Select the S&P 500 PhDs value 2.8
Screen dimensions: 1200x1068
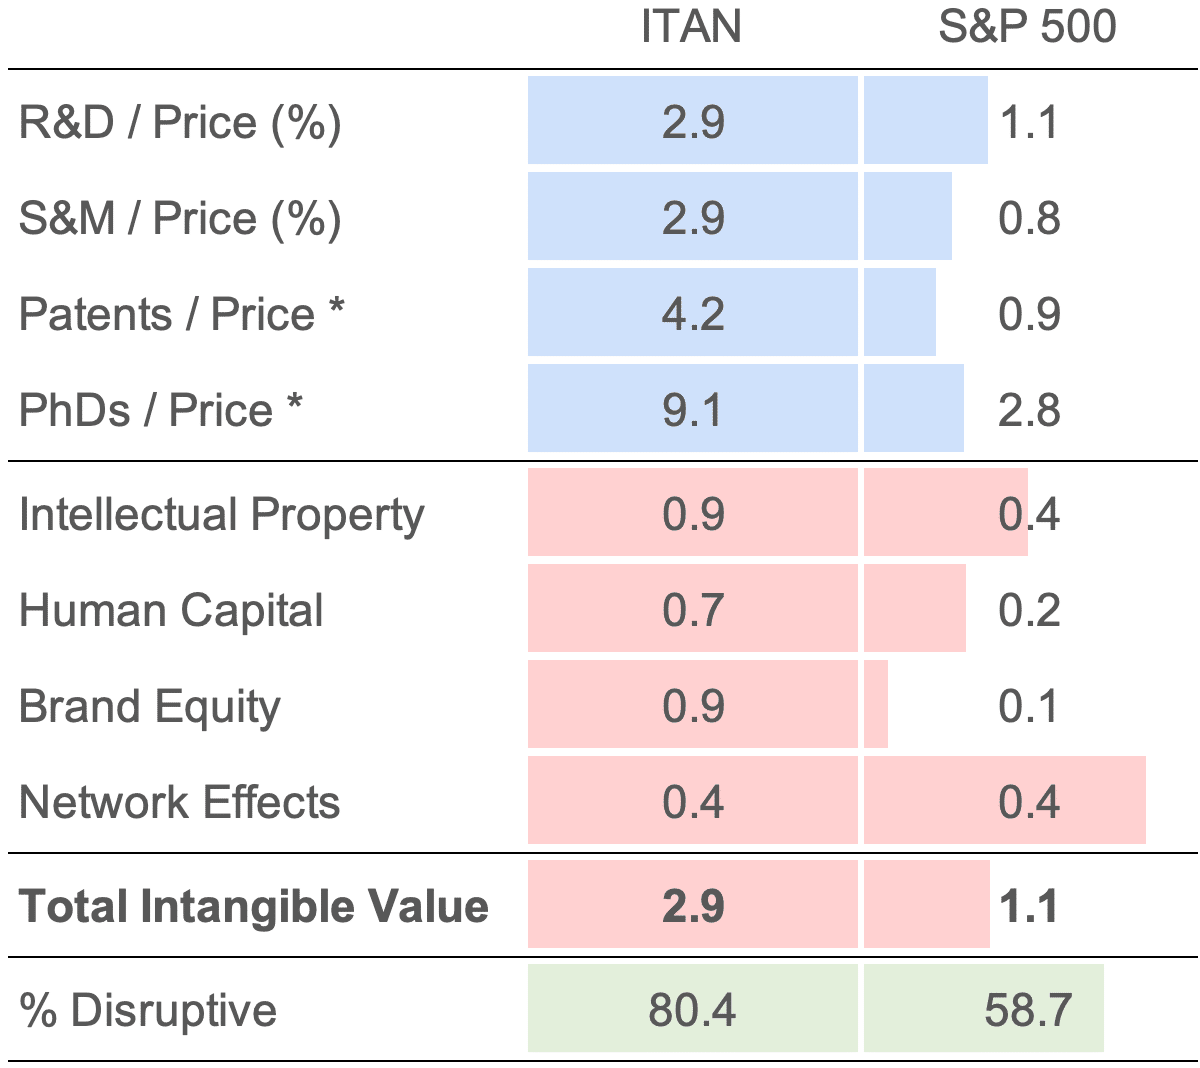coord(1029,411)
